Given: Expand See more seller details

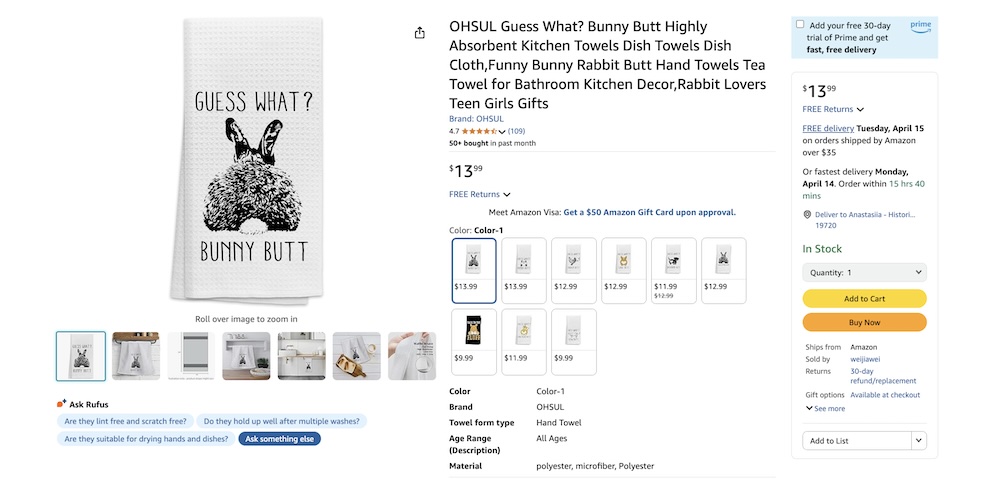Looking at the screenshot, I should pyautogui.click(x=825, y=408).
